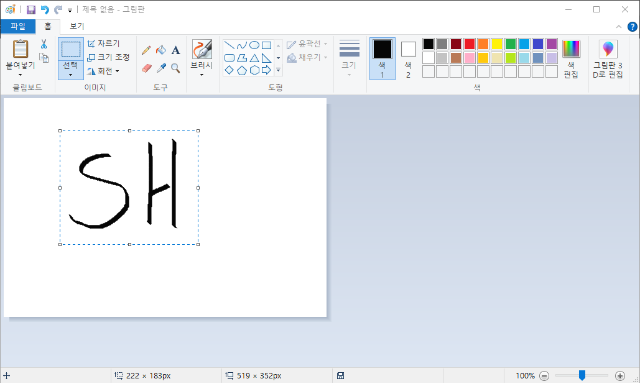
Task: Pick the red color swatch
Action: 469,44
